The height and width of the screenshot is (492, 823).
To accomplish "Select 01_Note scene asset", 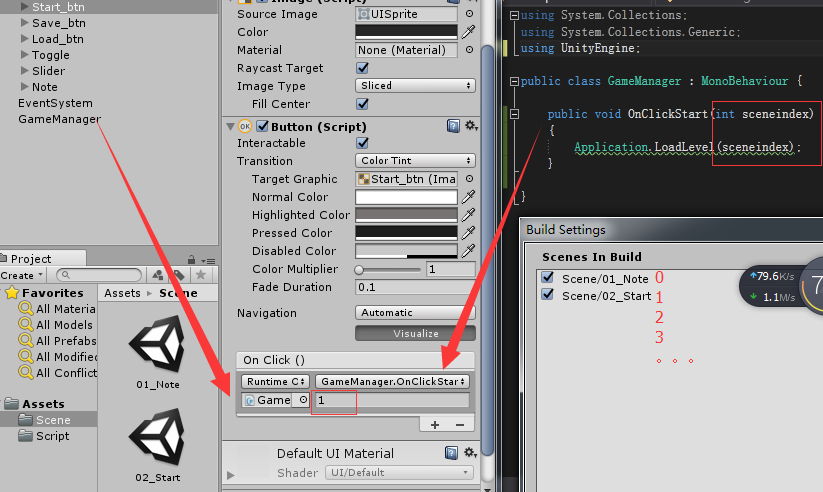I will tap(157, 352).
